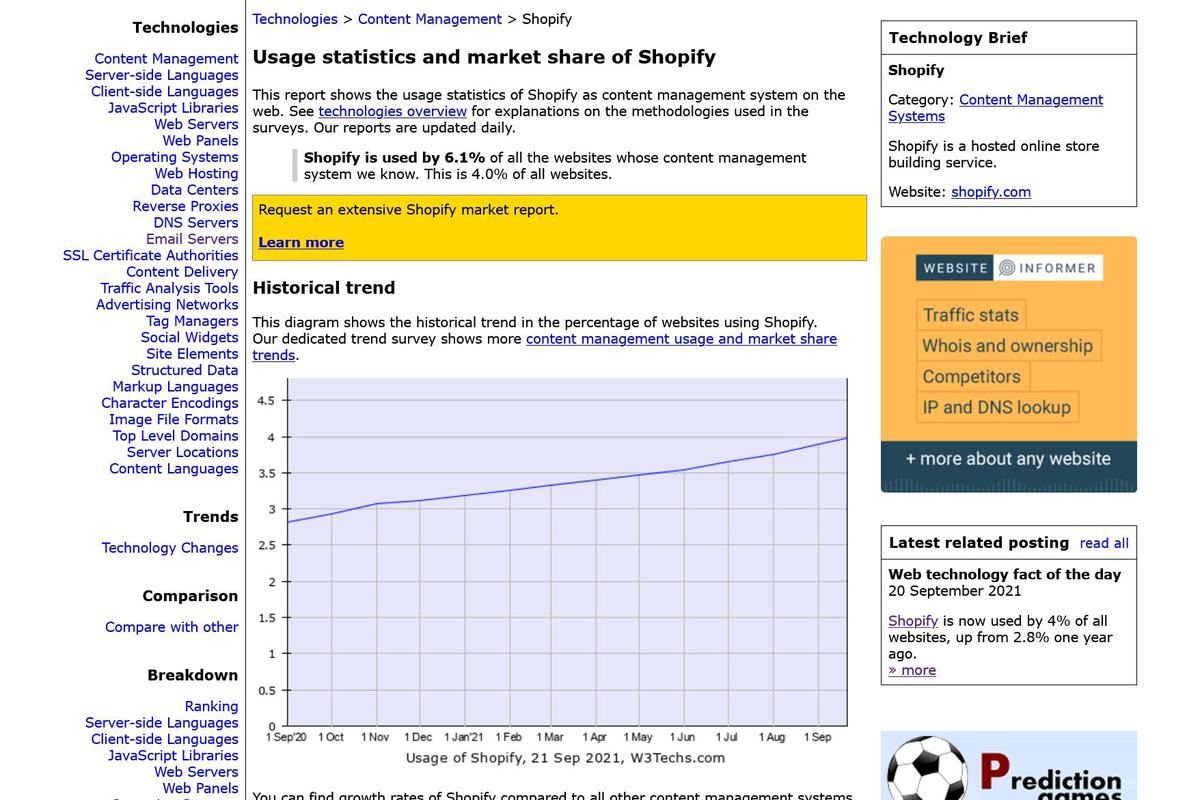This screenshot has height=800, width=1200.
Task: Open 'read all' related postings link
Action: click(1104, 544)
